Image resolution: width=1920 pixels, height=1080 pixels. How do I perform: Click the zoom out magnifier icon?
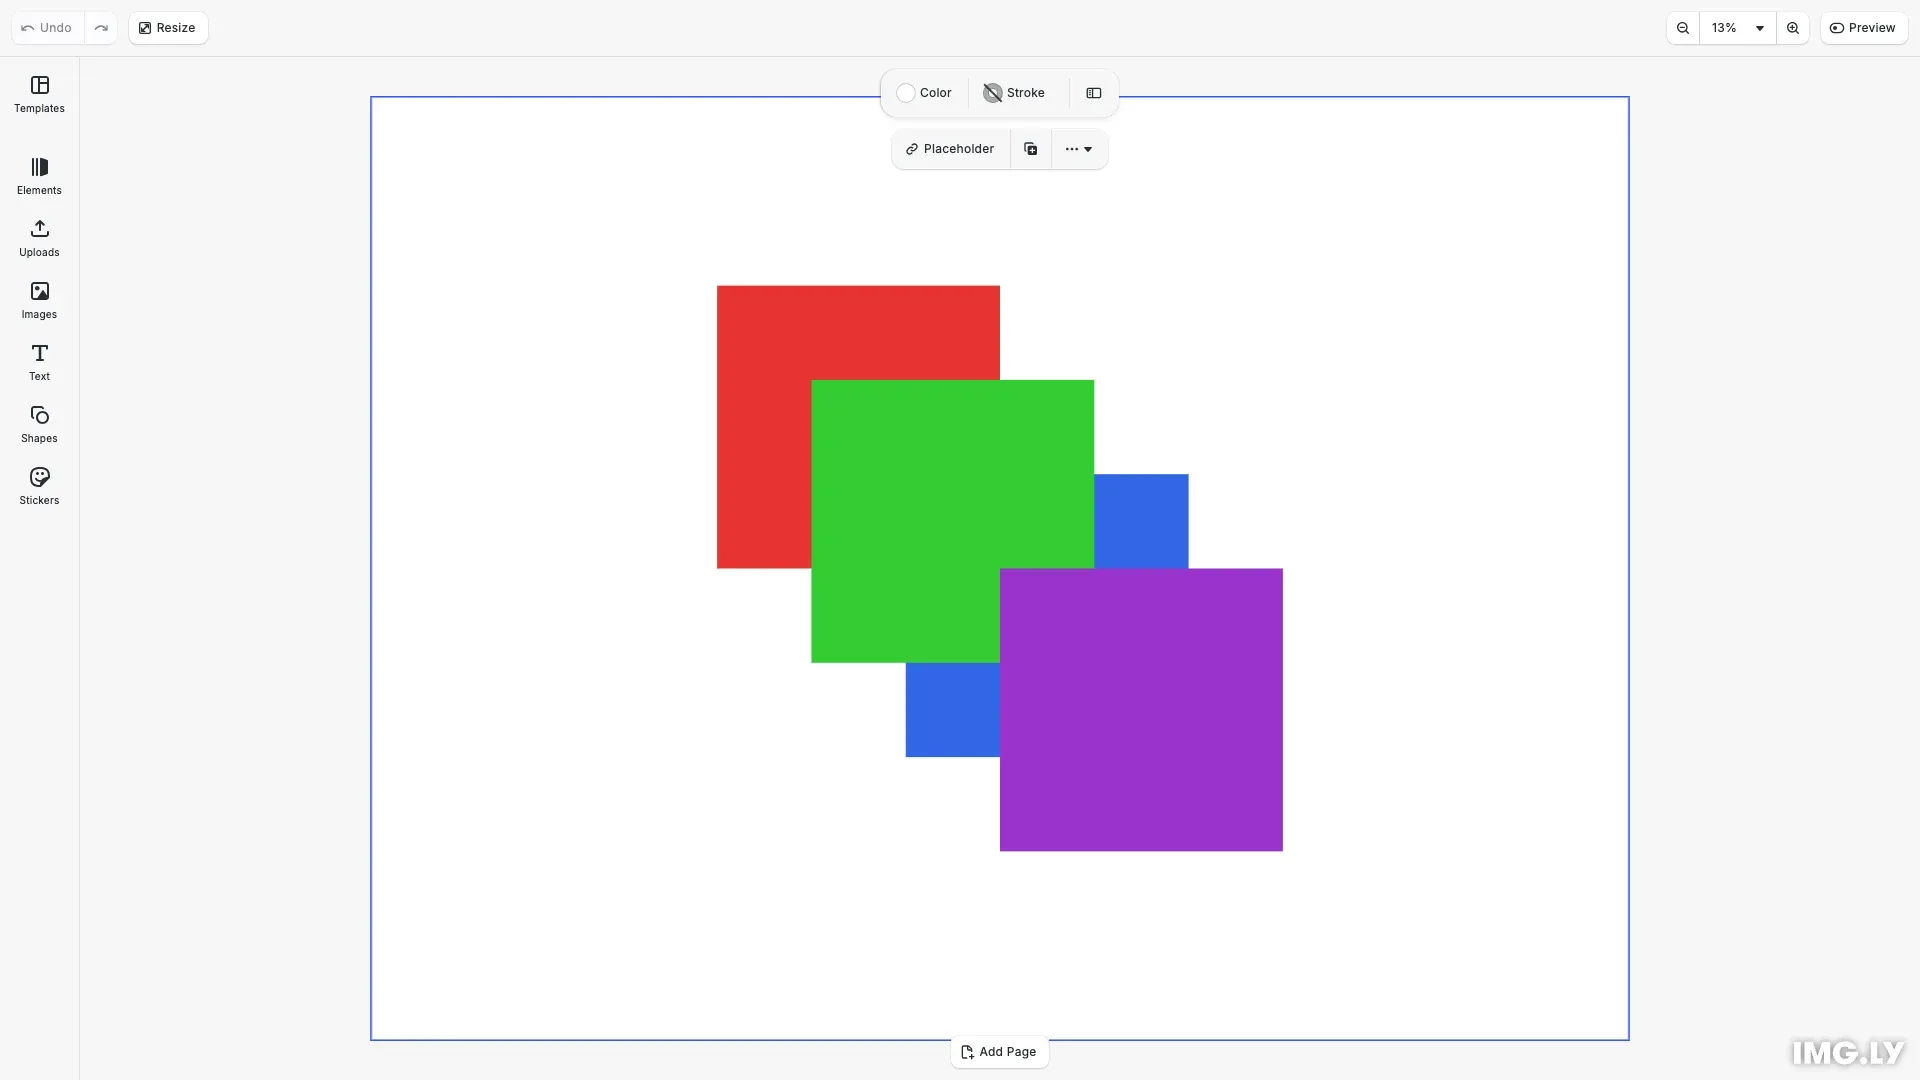coord(1683,27)
